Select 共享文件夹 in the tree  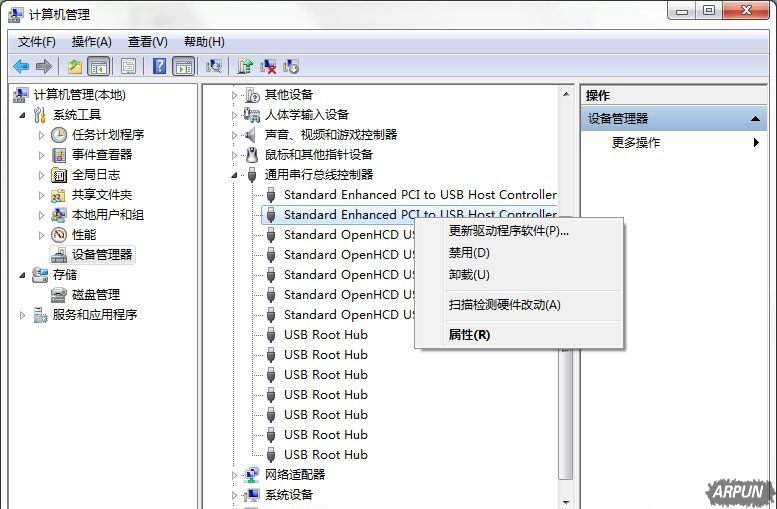(x=102, y=195)
